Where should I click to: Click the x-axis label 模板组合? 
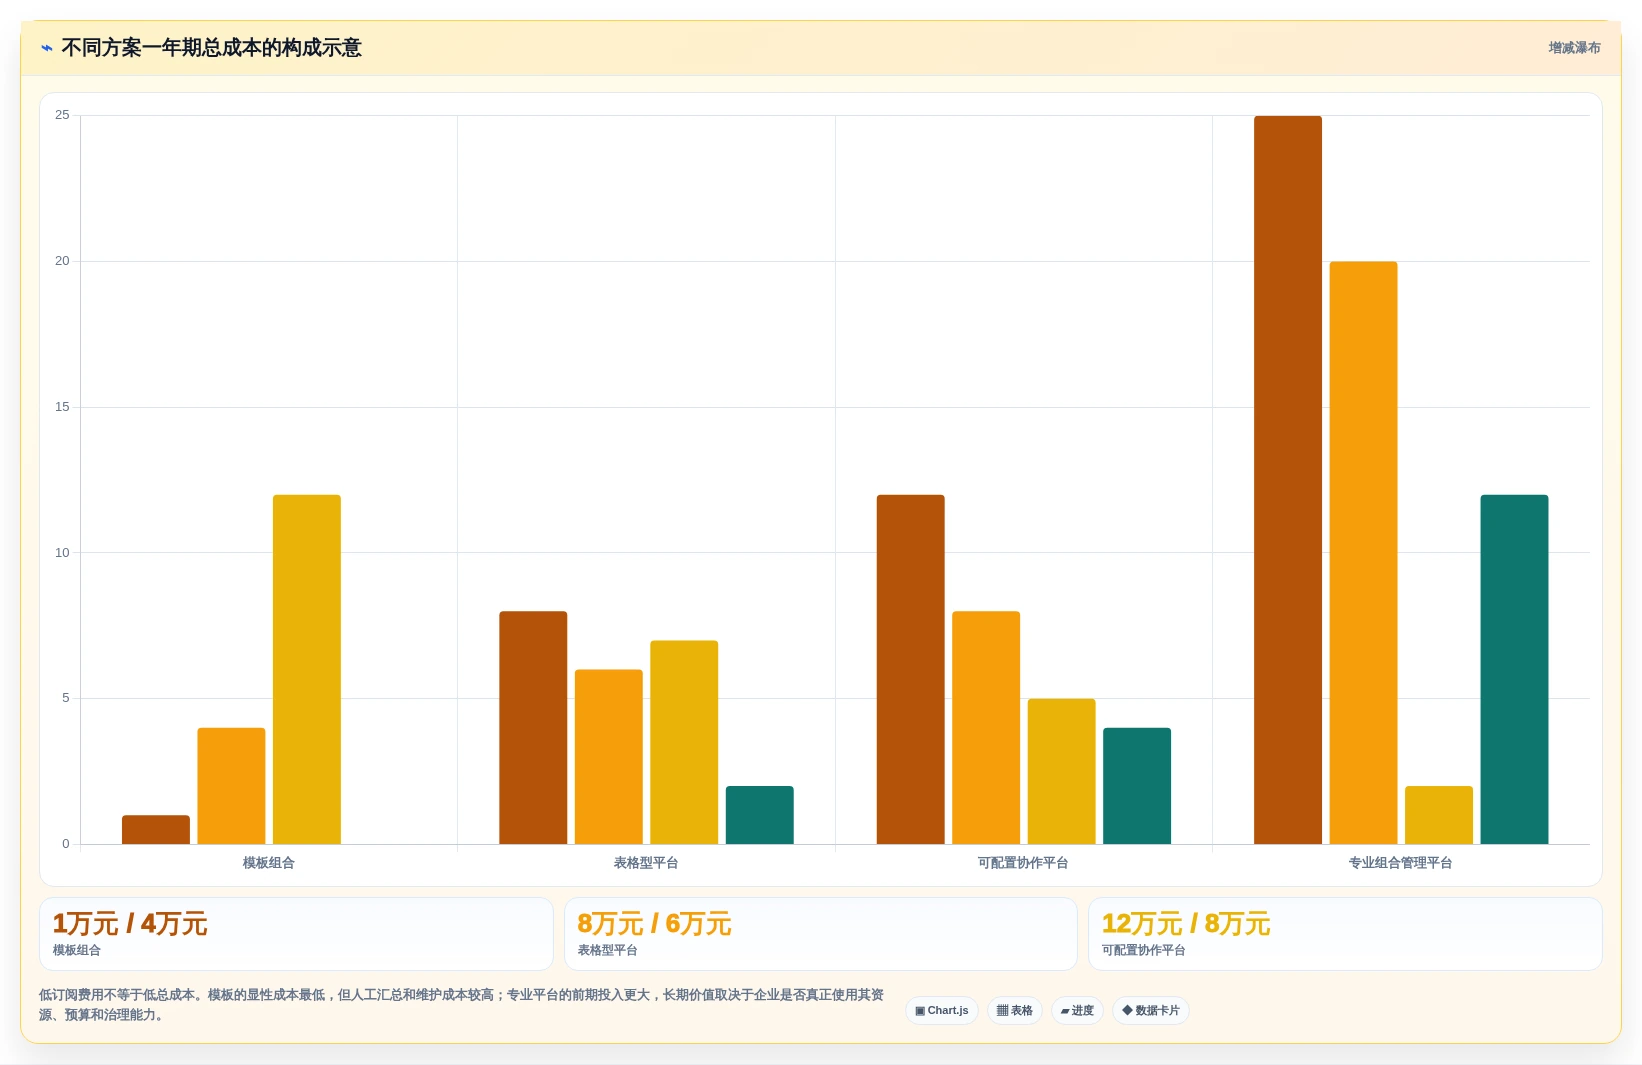[269, 863]
